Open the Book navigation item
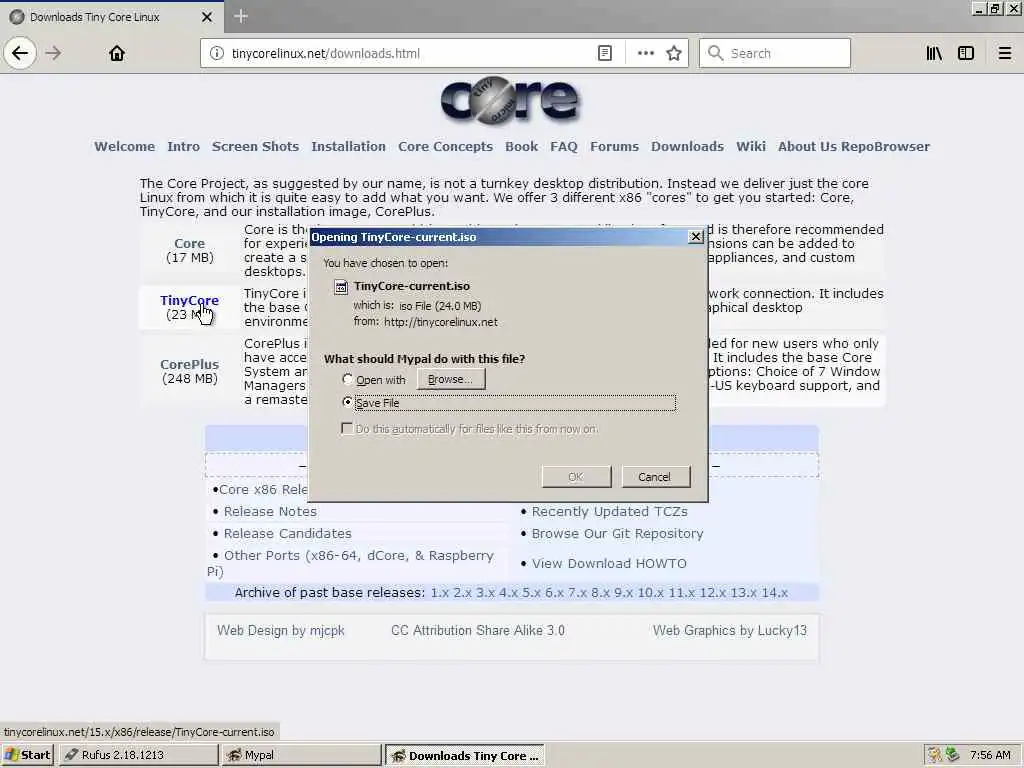This screenshot has height=768, width=1024. point(522,146)
